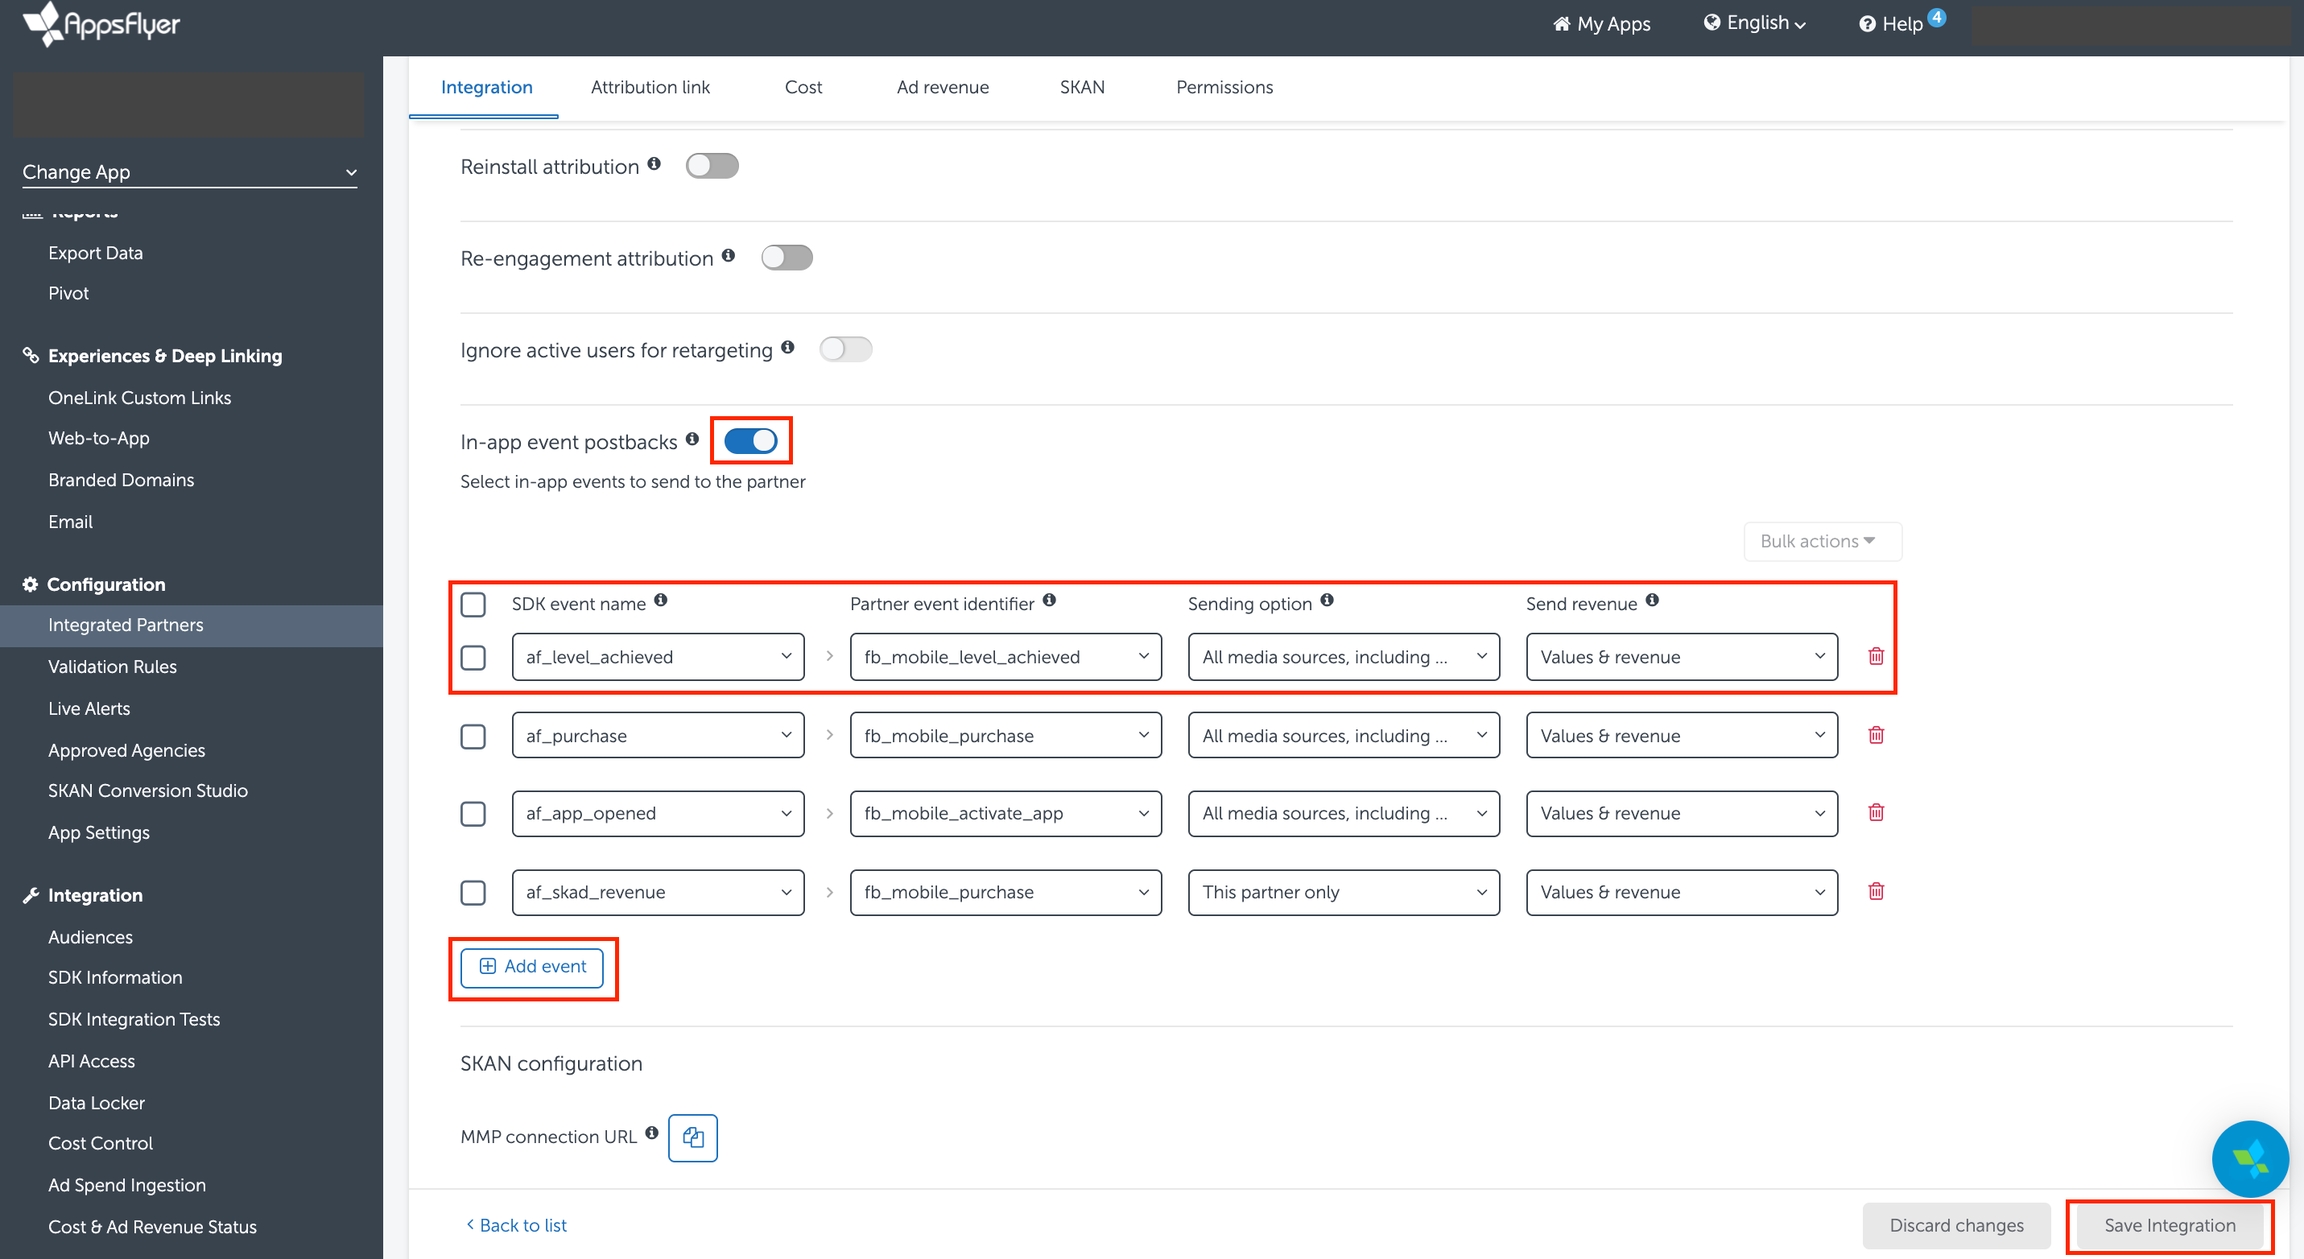
Task: Click trash icon for af_skad_revenue row
Action: 1875,891
